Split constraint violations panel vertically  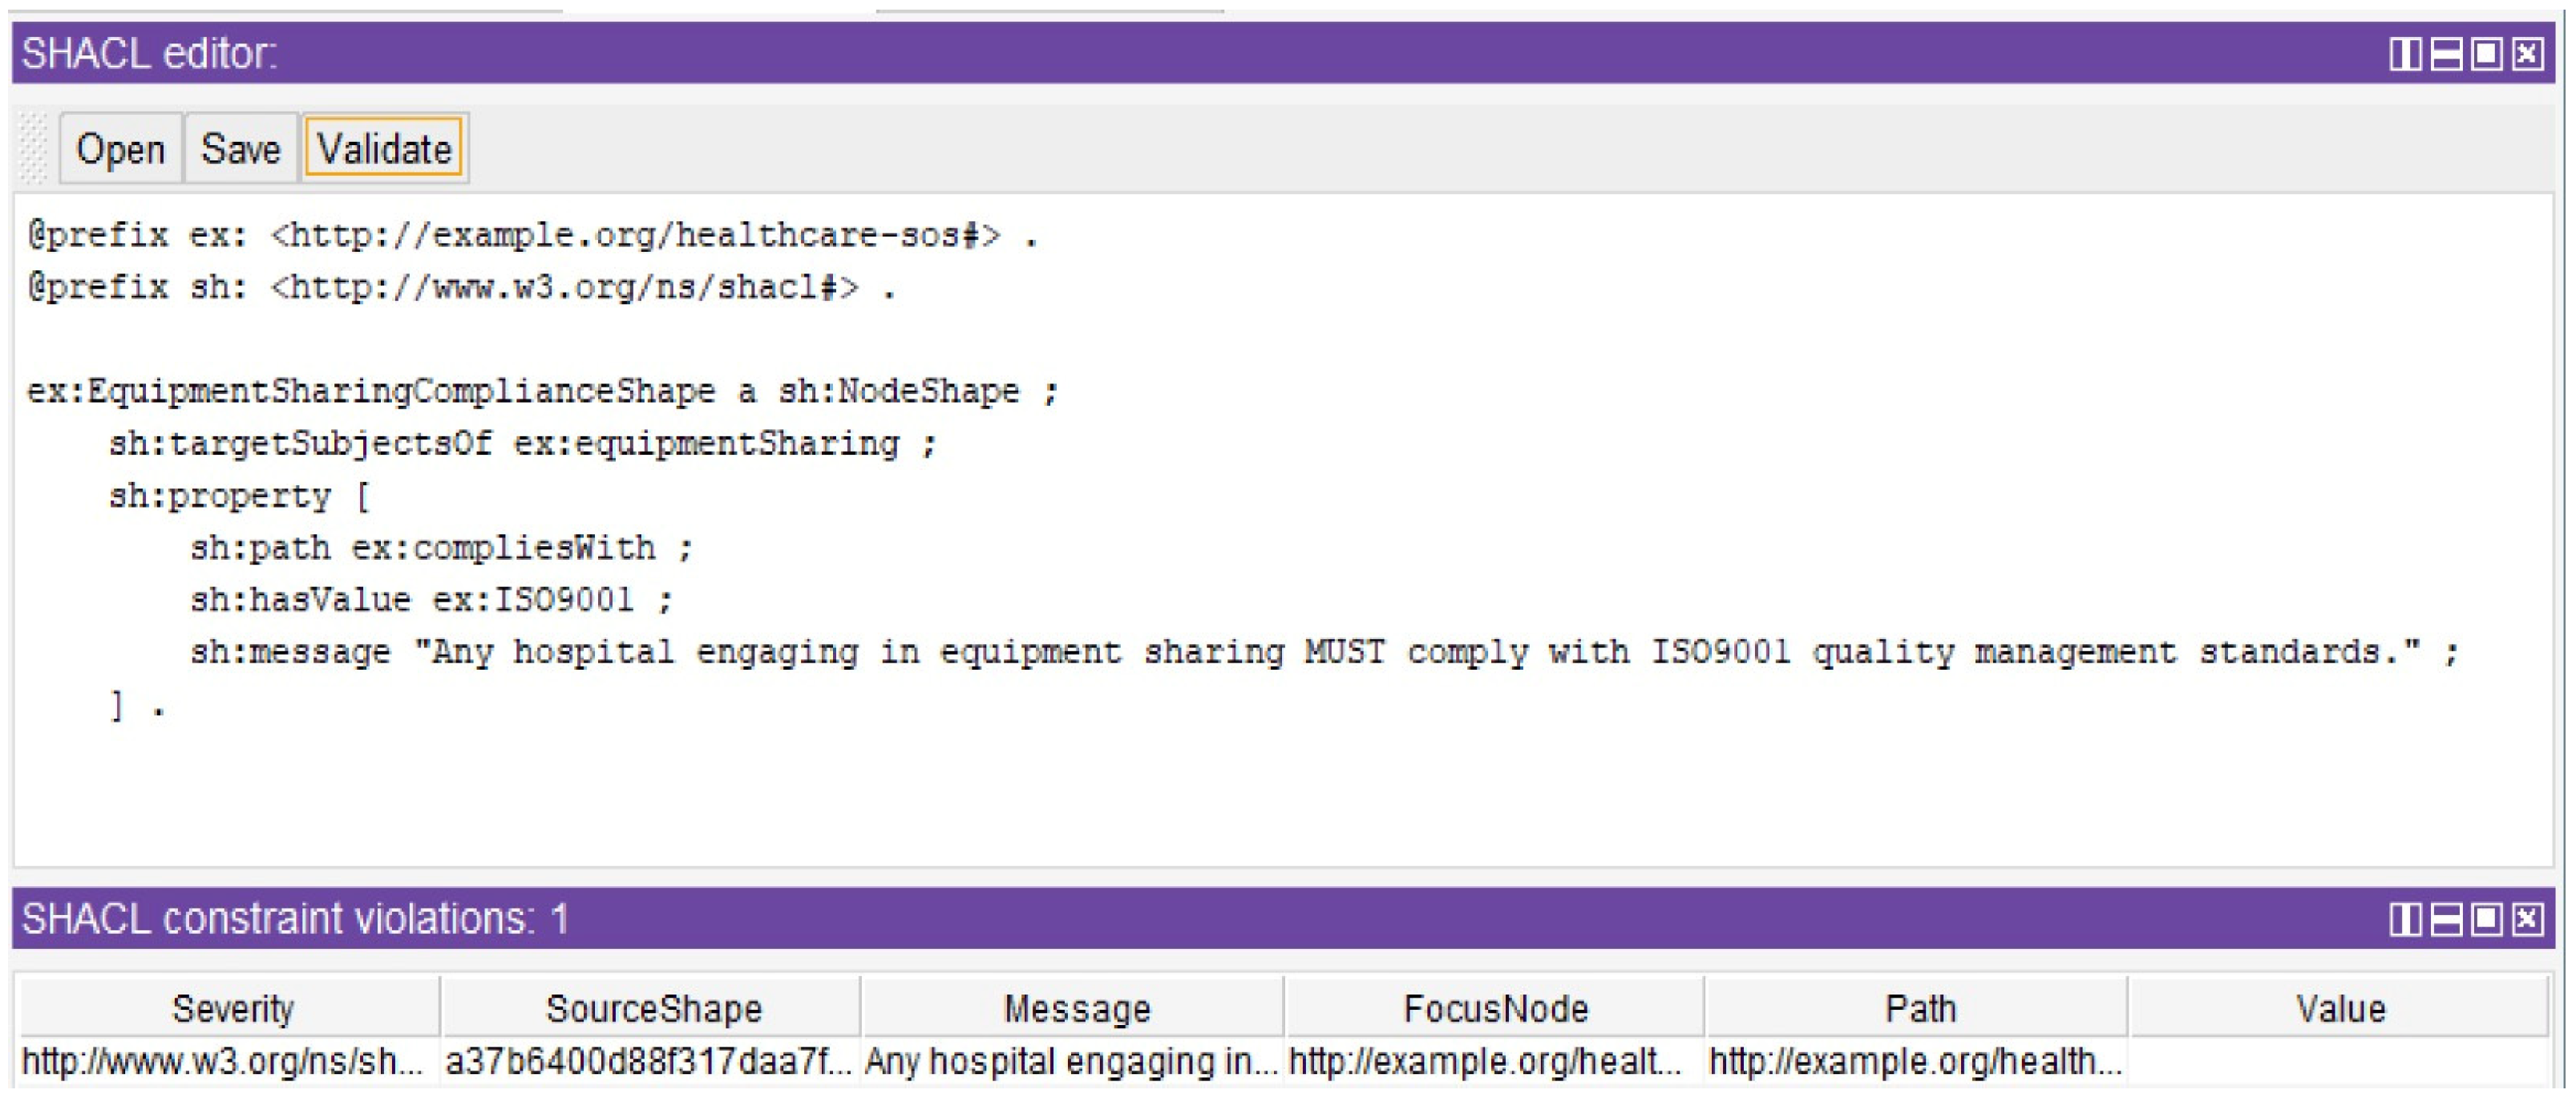[x=2405, y=918]
